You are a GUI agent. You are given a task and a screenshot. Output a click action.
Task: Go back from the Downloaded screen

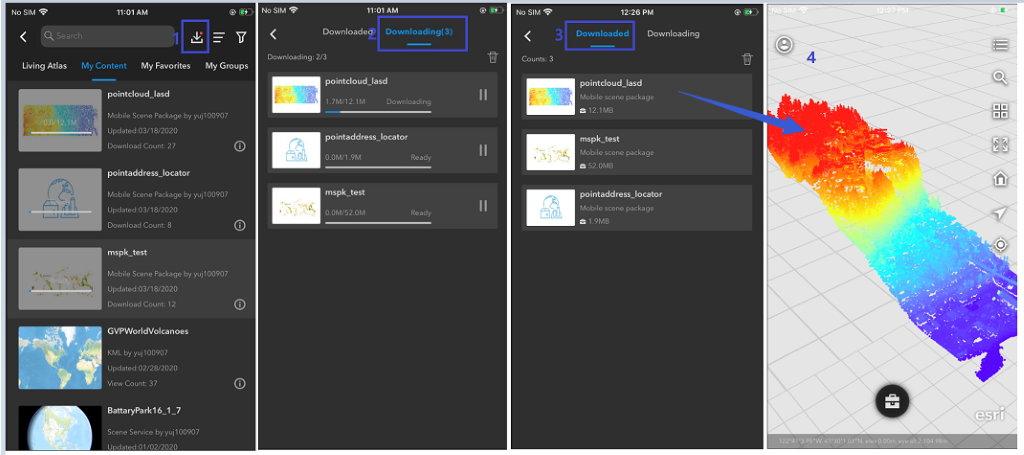[528, 37]
